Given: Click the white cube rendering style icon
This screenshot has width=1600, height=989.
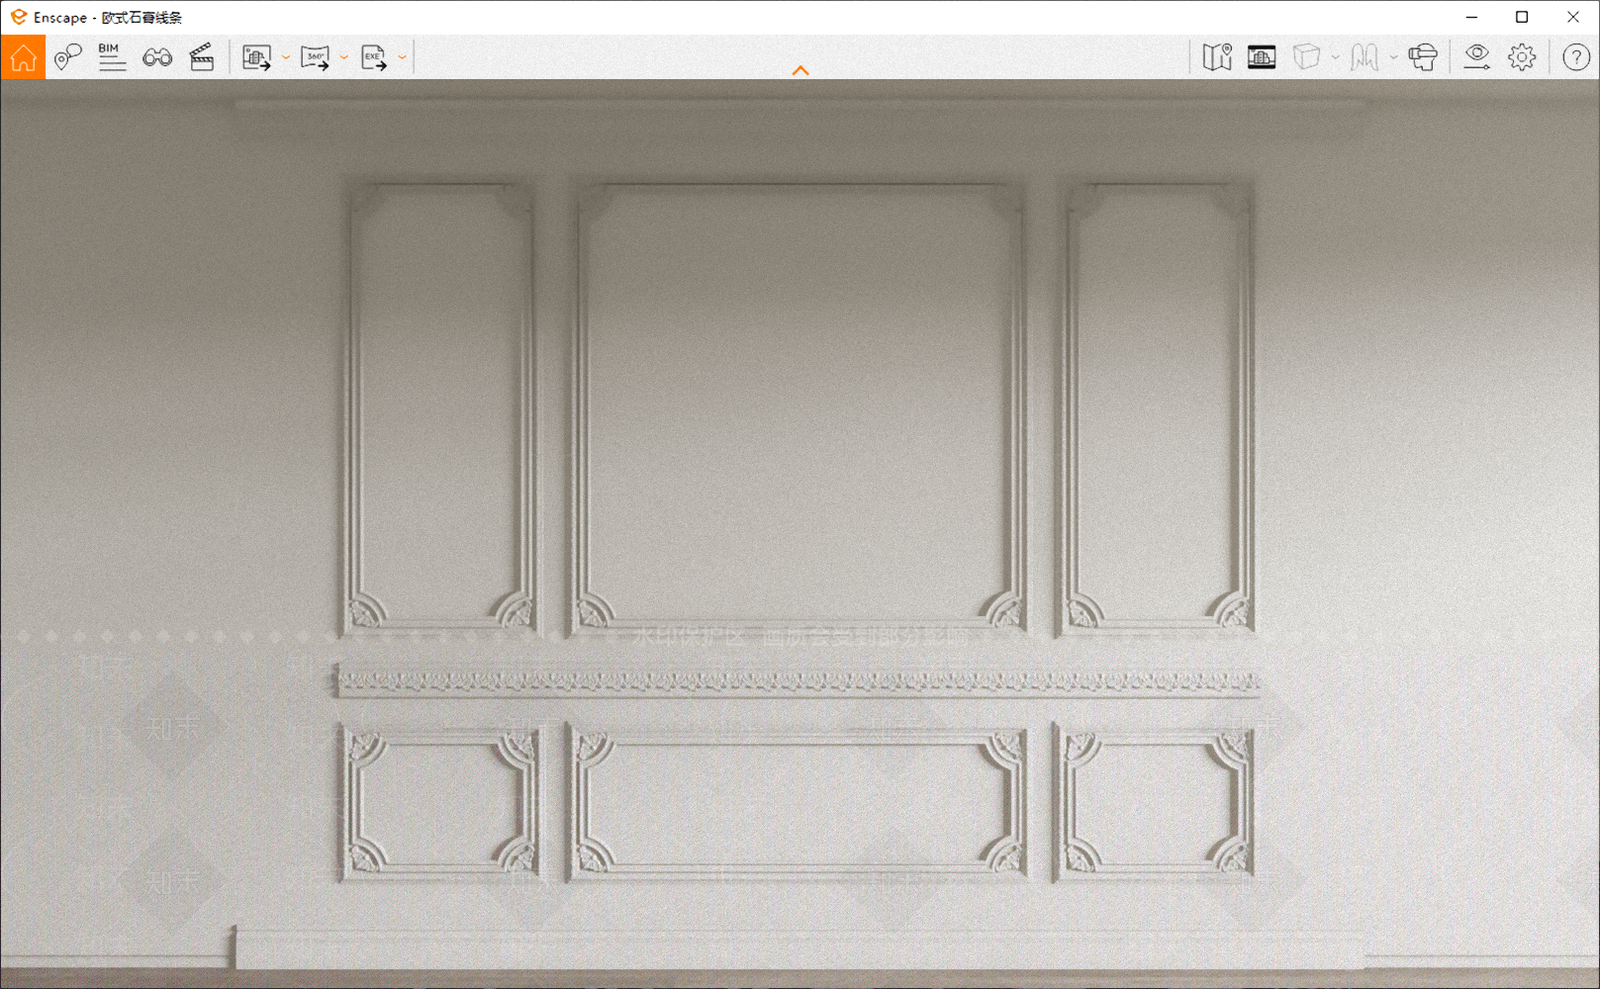Looking at the screenshot, I should click(x=1307, y=57).
